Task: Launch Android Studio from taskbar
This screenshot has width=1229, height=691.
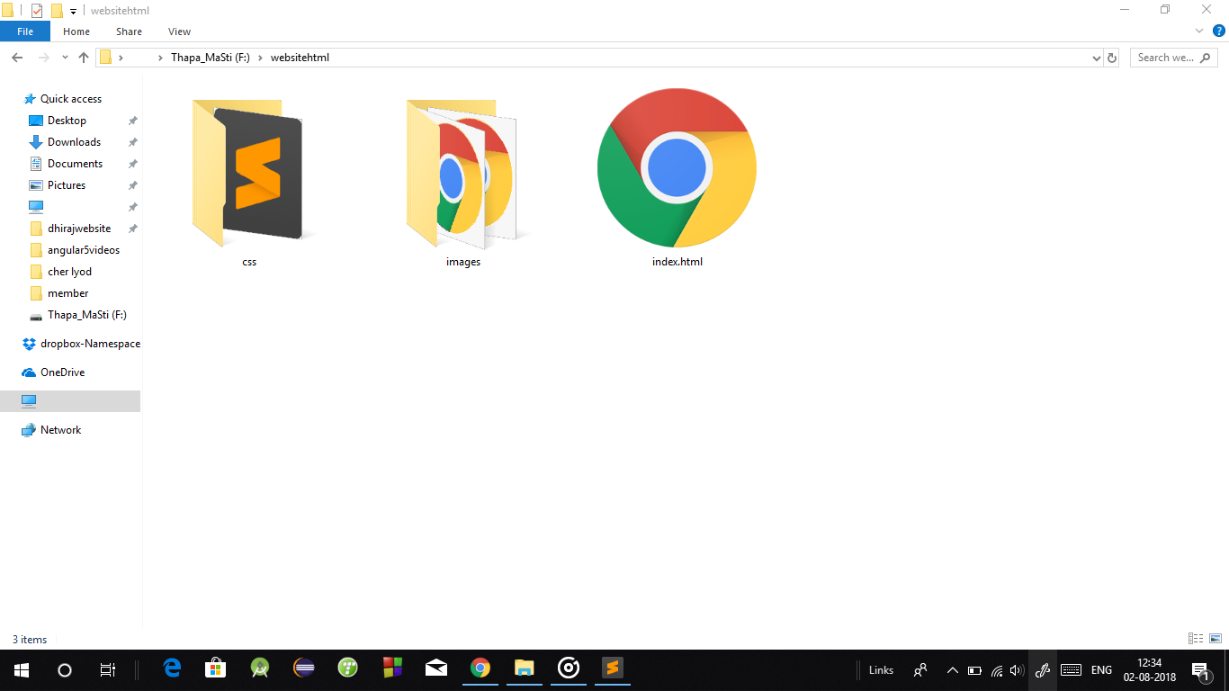Action: (260, 668)
